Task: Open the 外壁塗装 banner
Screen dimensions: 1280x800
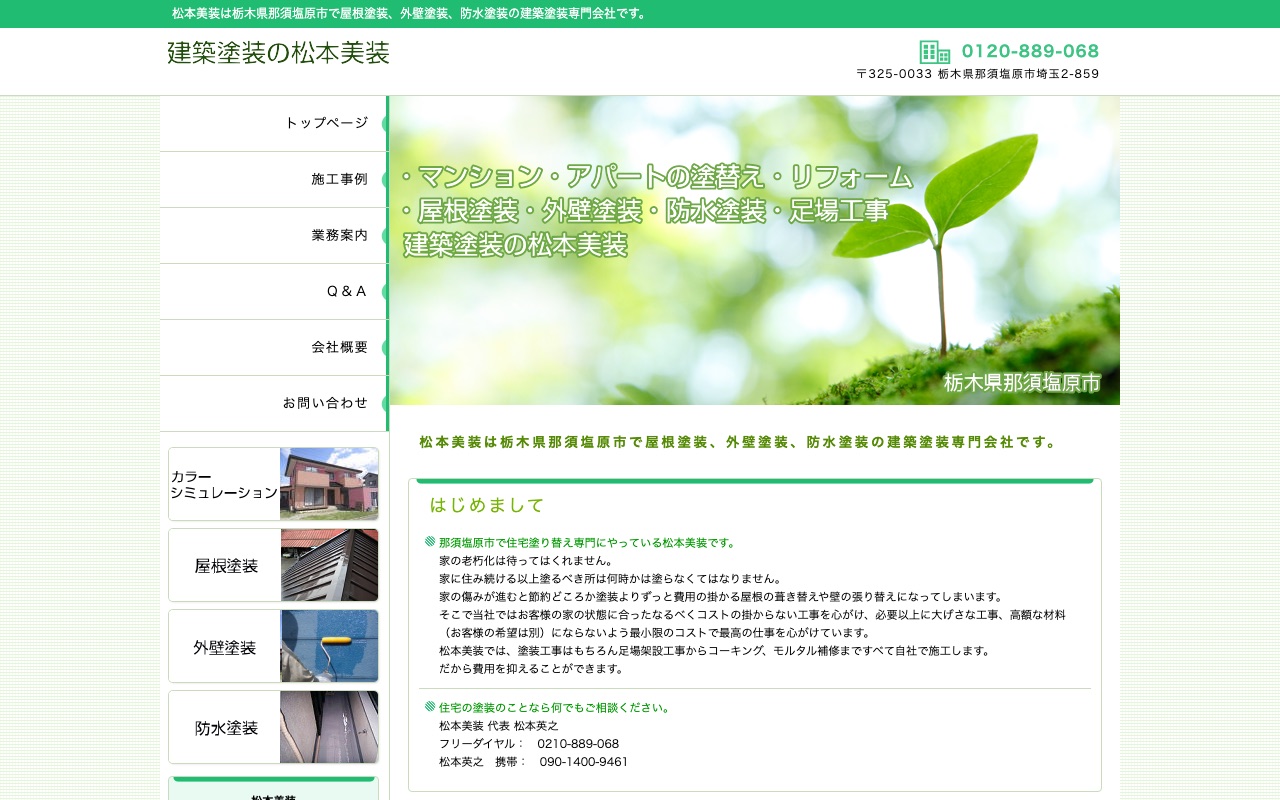Action: click(x=273, y=646)
